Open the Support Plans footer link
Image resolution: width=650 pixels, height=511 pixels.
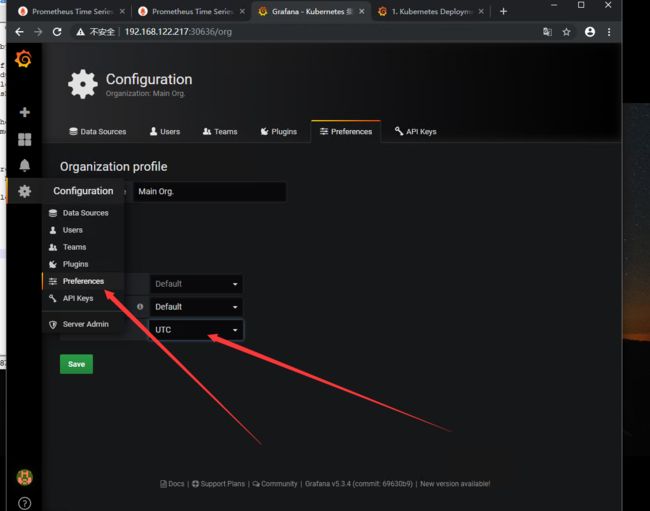(218, 484)
